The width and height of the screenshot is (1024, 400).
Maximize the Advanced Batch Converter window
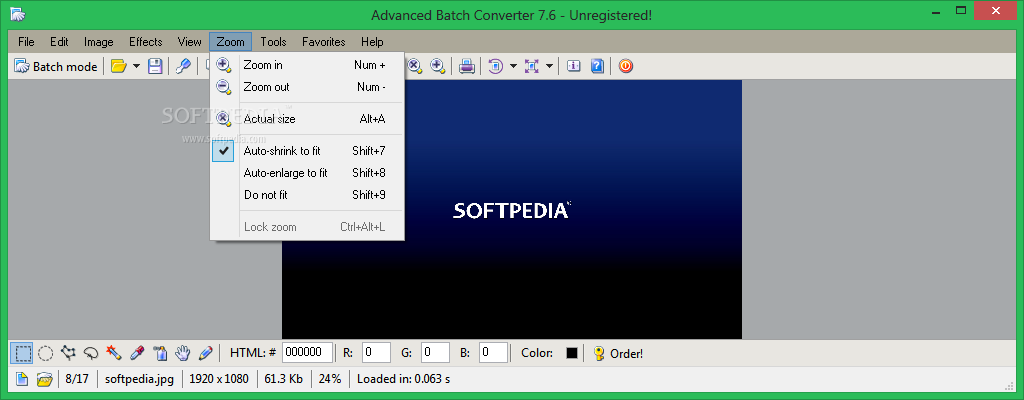960,10
